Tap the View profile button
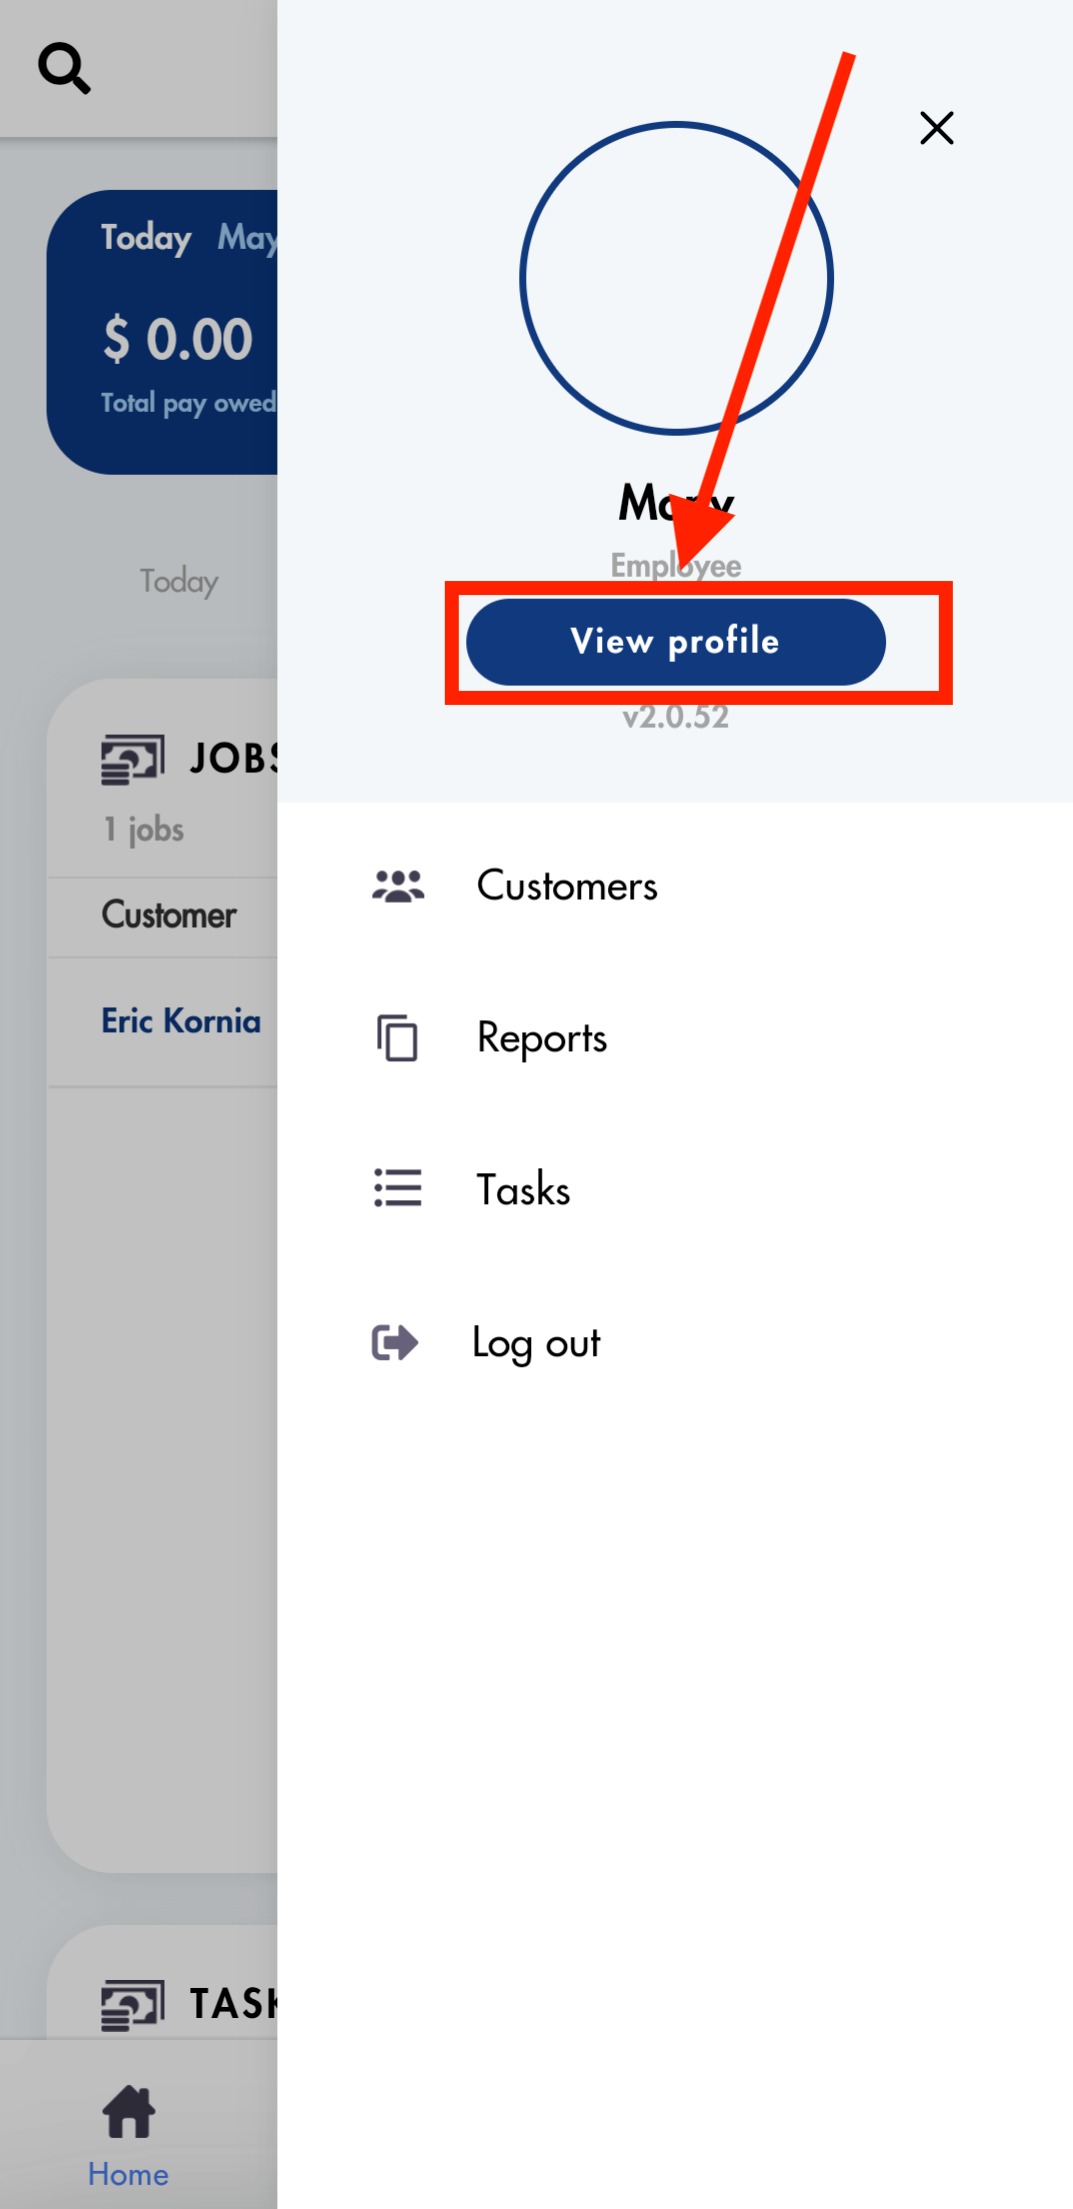The width and height of the screenshot is (1073, 2209). click(676, 642)
